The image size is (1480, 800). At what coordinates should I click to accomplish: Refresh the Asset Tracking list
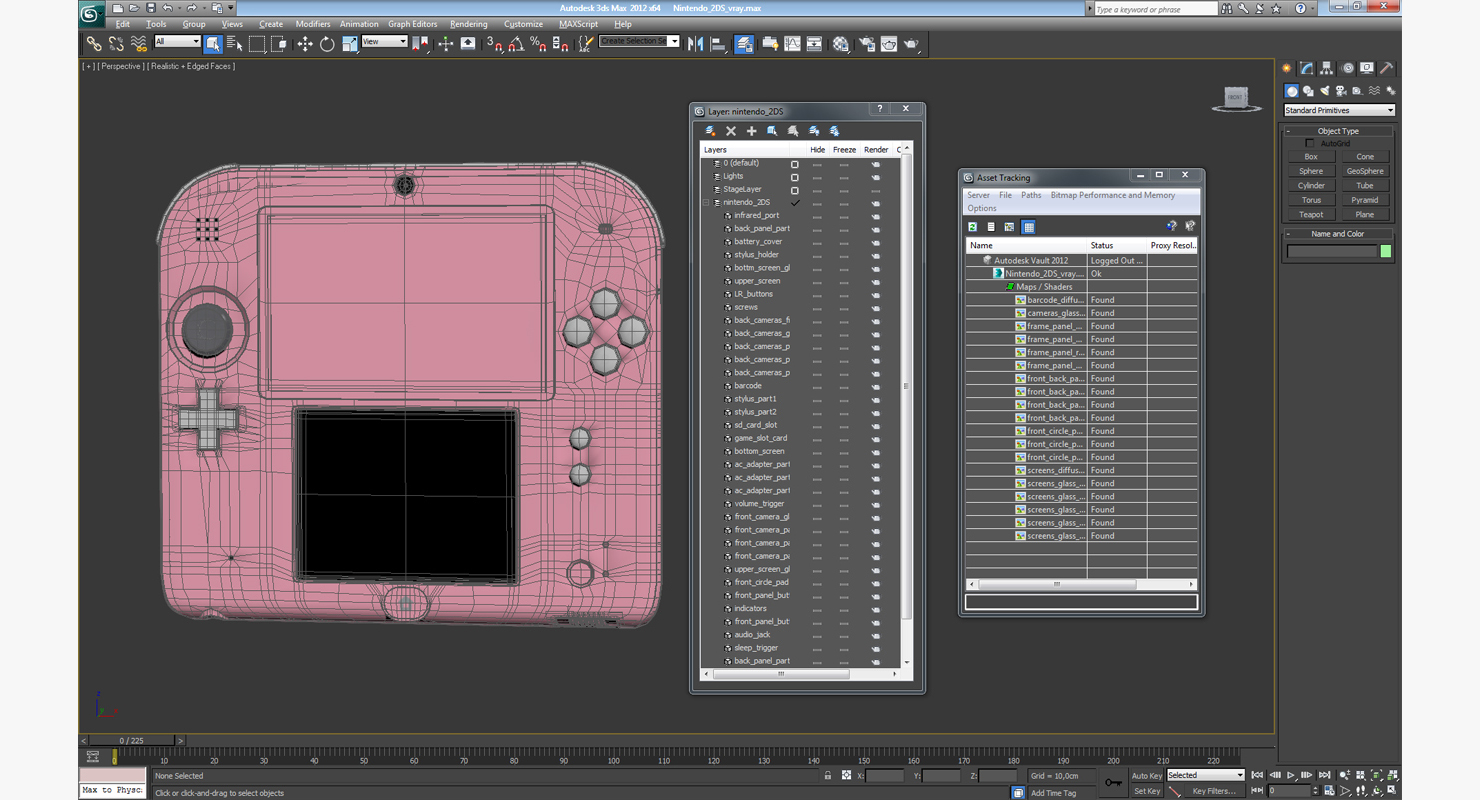tap(972, 227)
